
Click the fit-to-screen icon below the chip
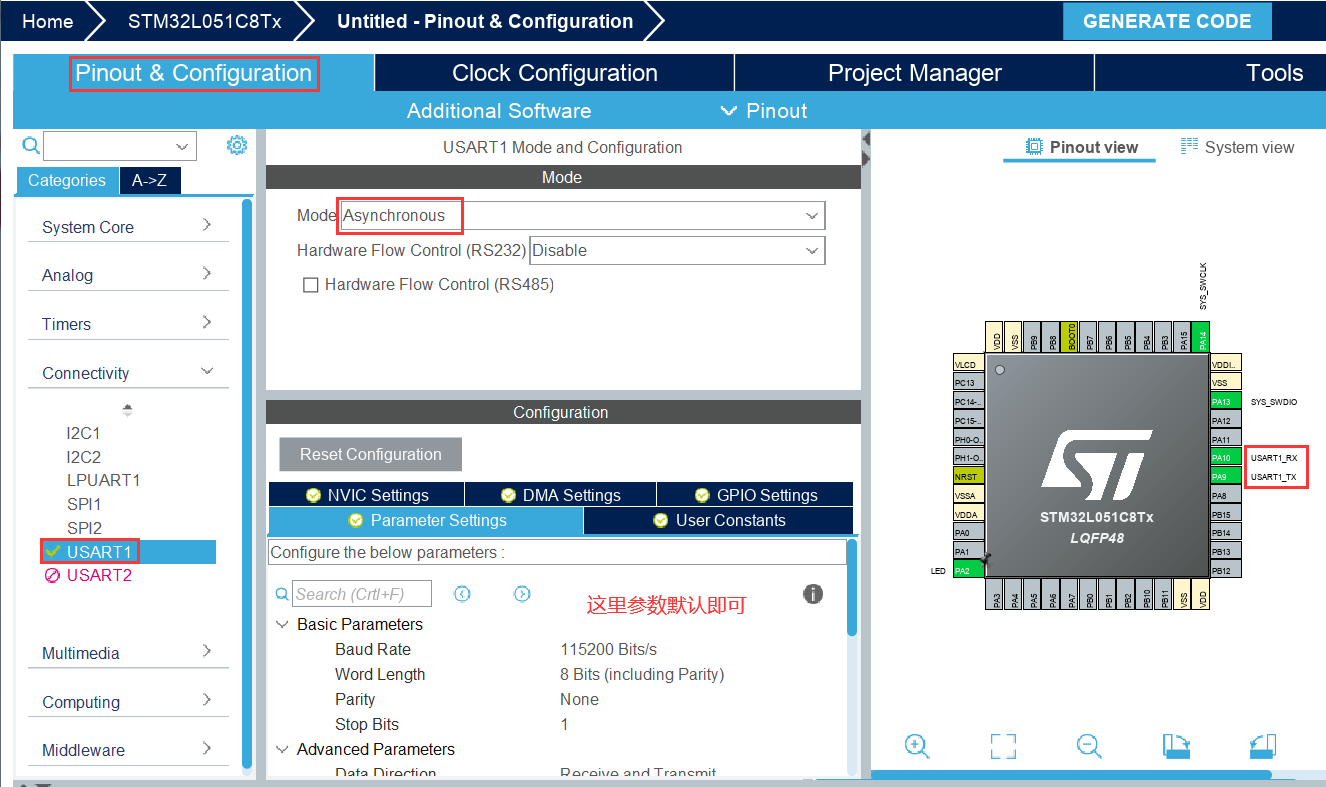1003,746
